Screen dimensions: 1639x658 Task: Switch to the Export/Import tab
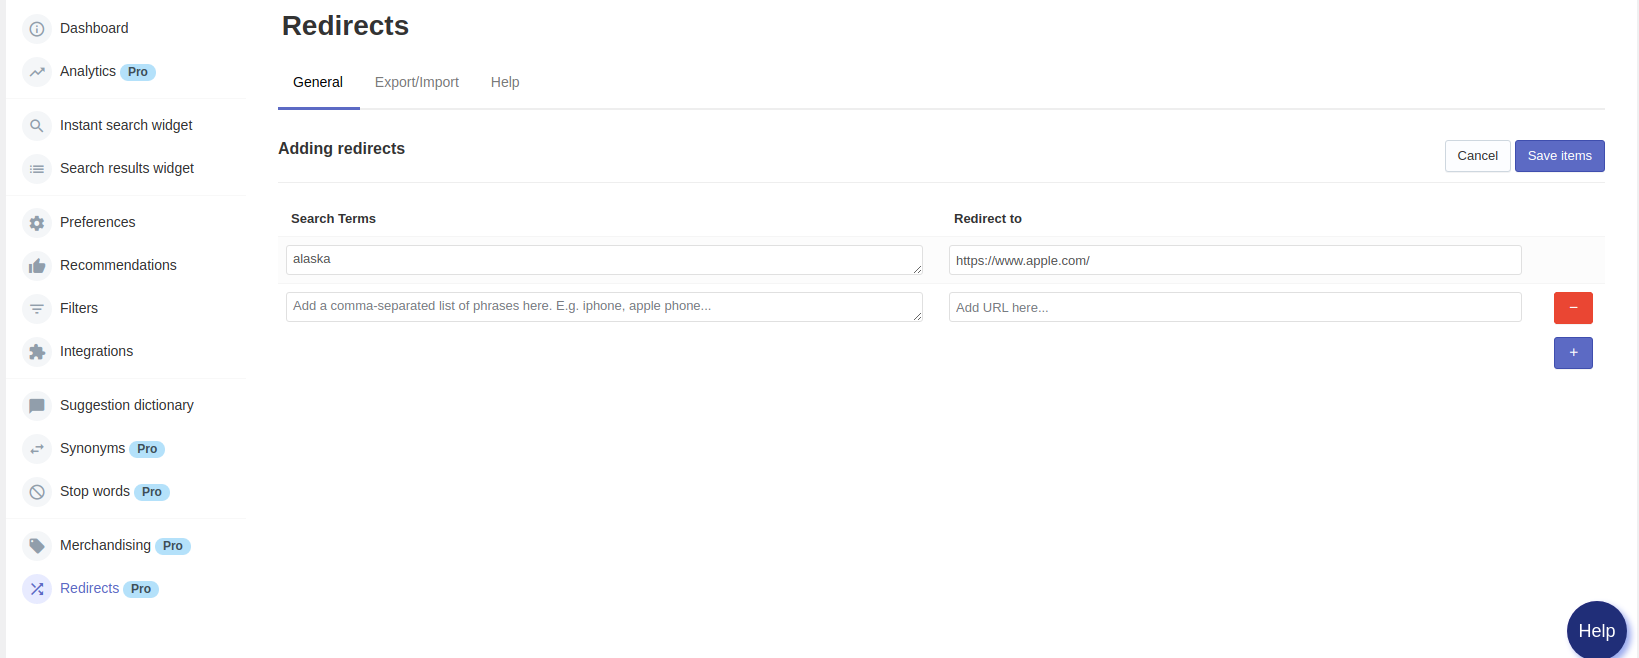tap(417, 82)
